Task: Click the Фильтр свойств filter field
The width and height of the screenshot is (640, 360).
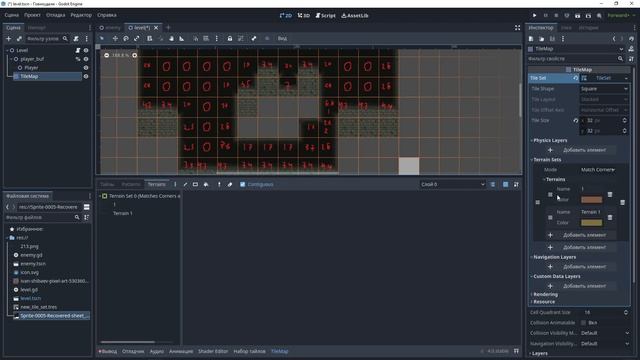Action: (x=576, y=59)
